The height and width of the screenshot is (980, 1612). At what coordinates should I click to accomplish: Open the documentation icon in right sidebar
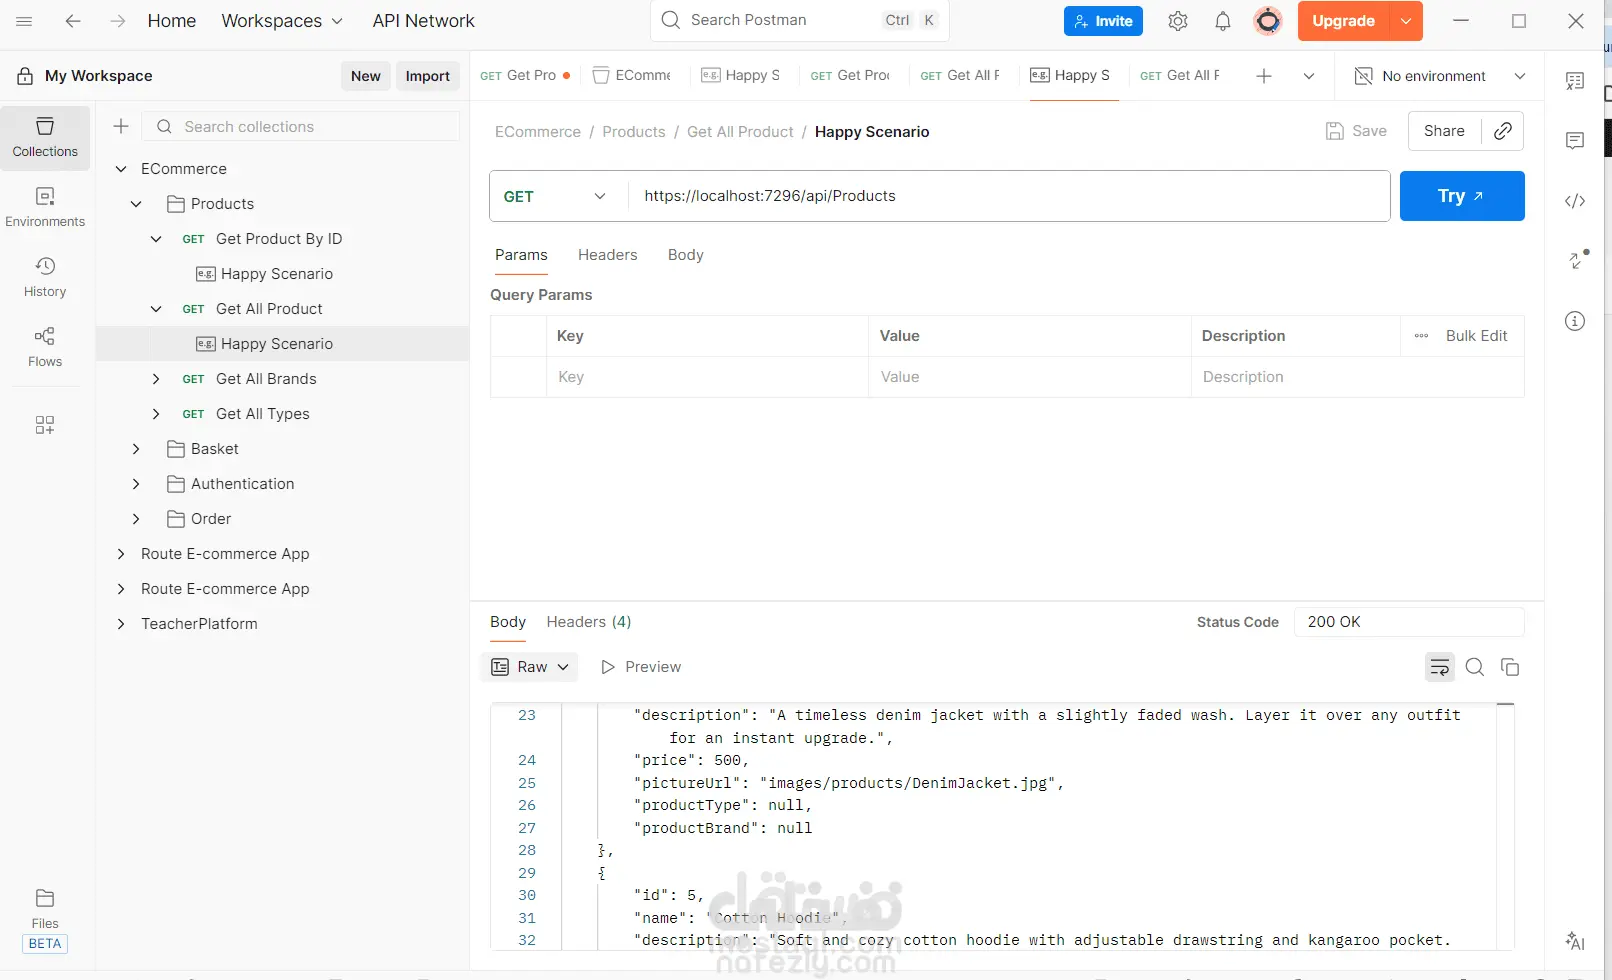[x=1575, y=81]
